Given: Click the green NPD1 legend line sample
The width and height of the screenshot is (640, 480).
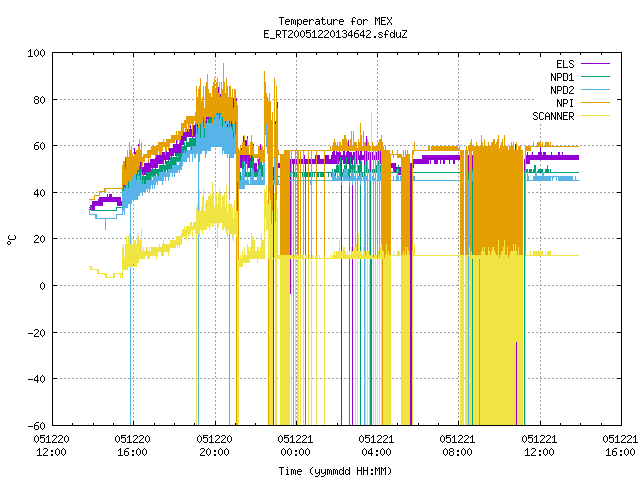Looking at the screenshot, I should 595,76.
